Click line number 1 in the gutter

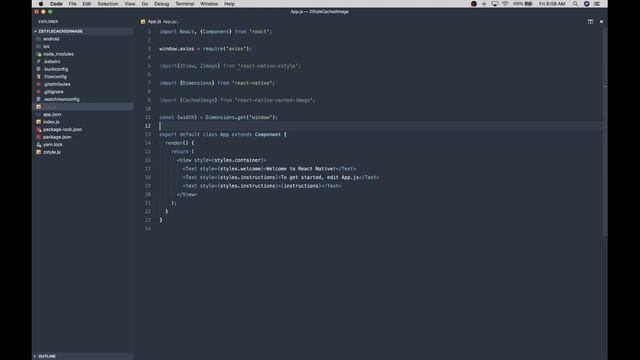click(149, 31)
